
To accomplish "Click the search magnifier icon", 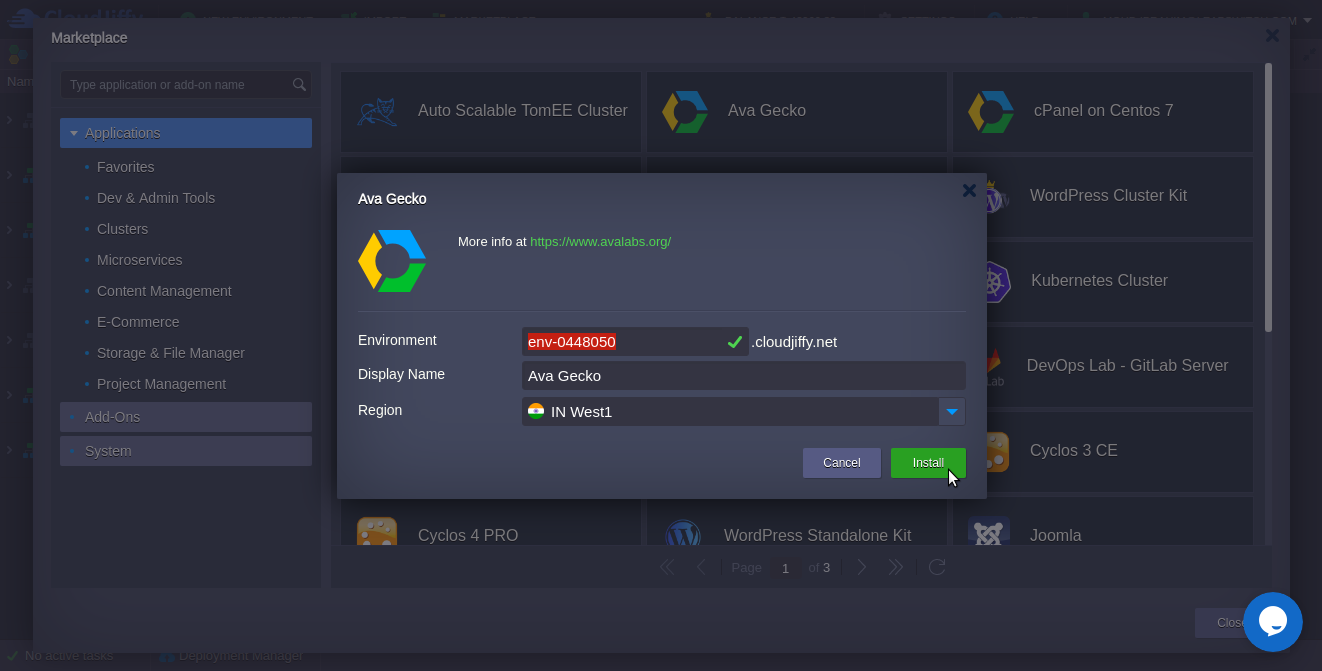I will (299, 85).
